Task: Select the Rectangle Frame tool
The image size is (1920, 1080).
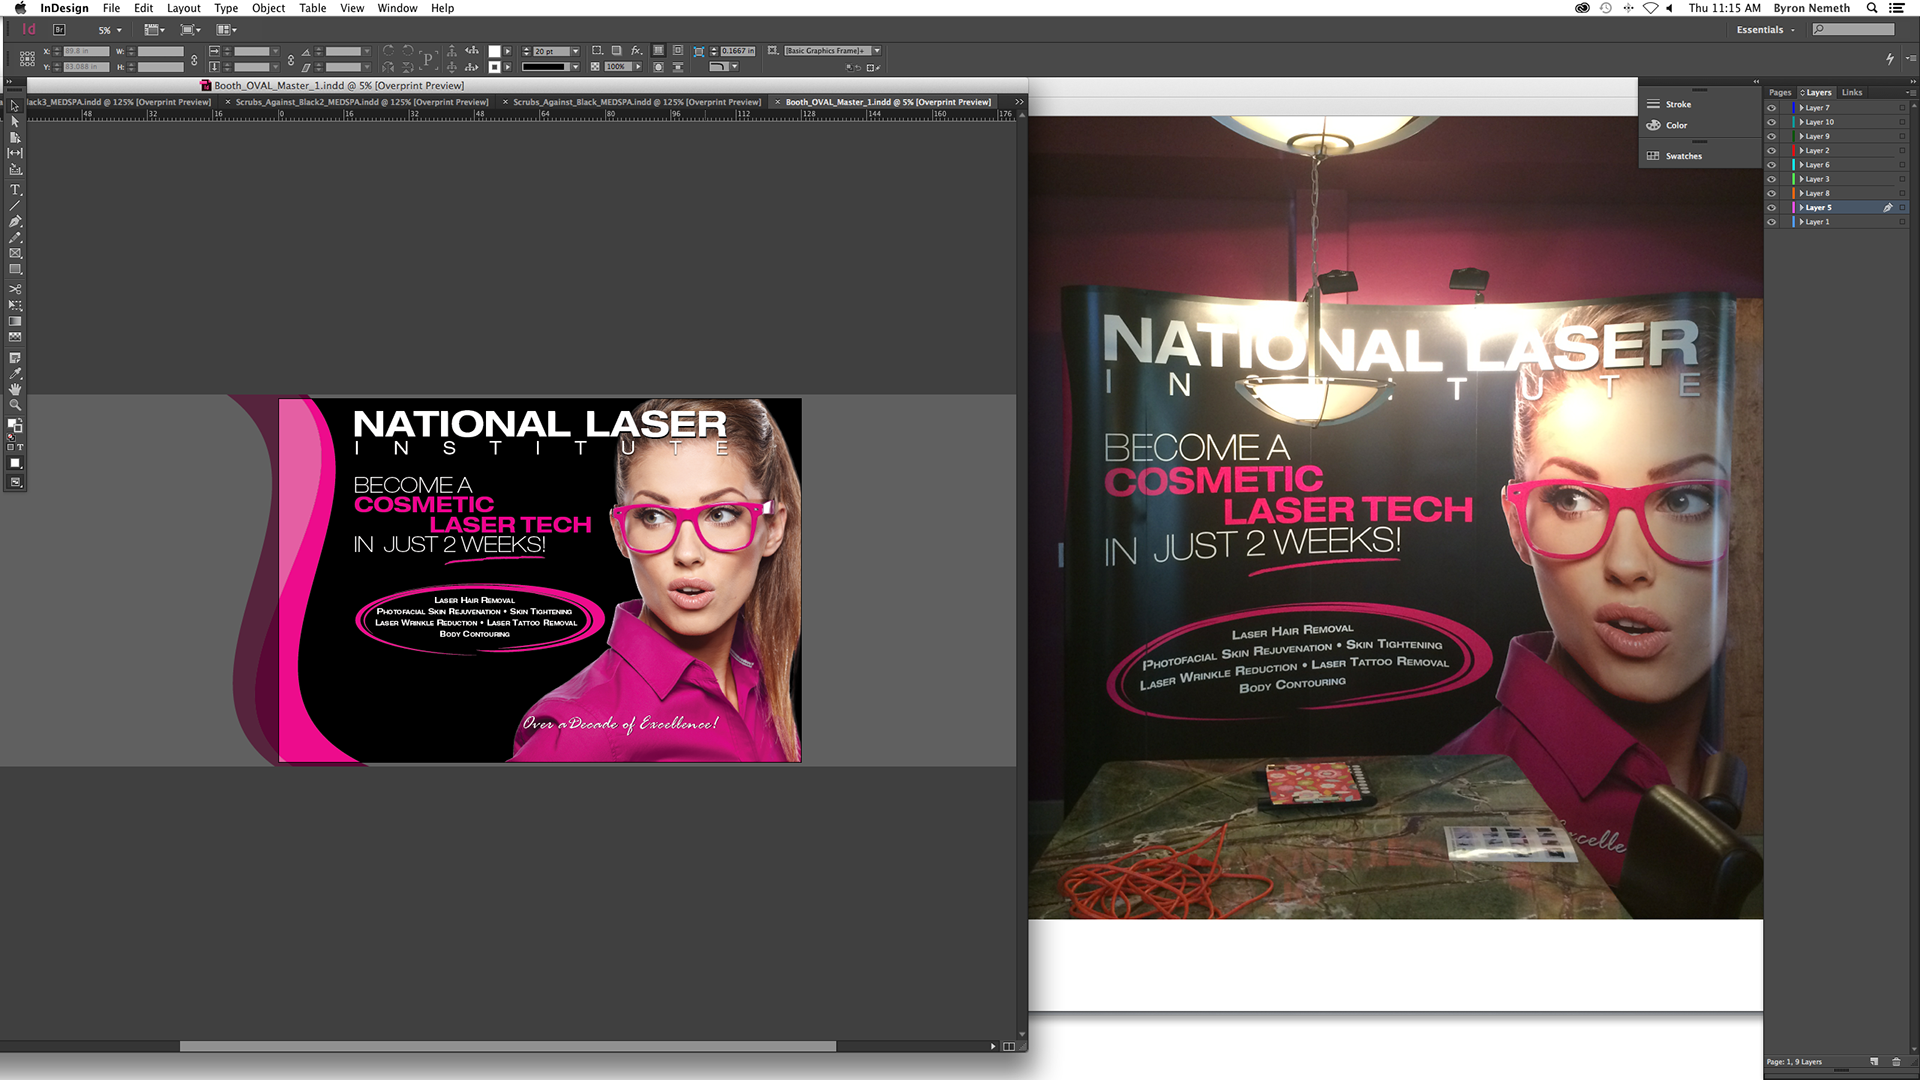Action: tap(15, 254)
